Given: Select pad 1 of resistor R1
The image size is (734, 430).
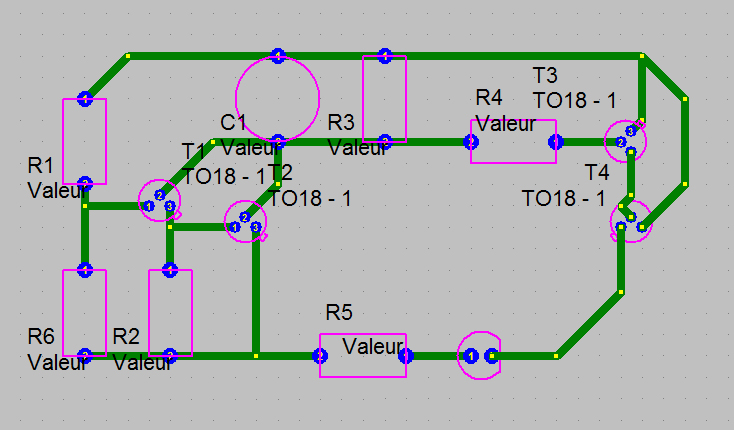Looking at the screenshot, I should [x=85, y=99].
